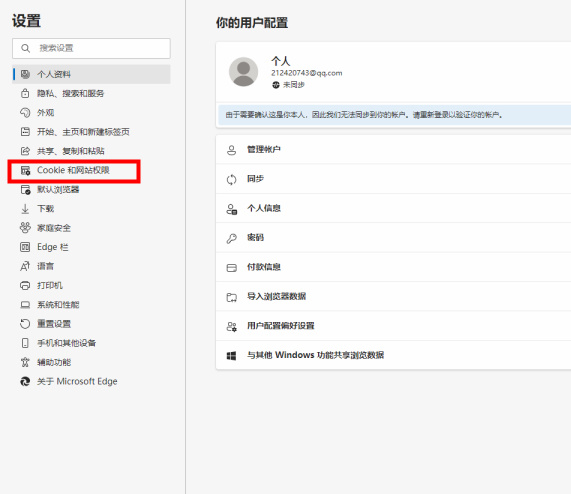Click the family safety icon beside 家庭安全

tap(25, 228)
